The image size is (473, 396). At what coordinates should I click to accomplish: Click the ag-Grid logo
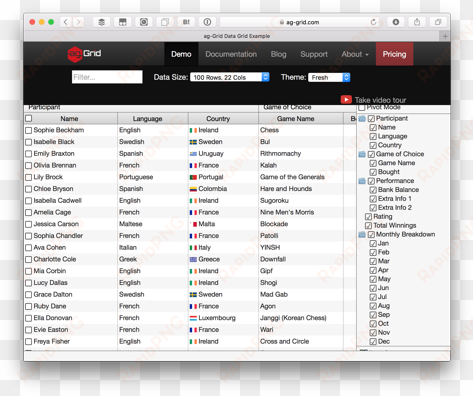tap(84, 54)
